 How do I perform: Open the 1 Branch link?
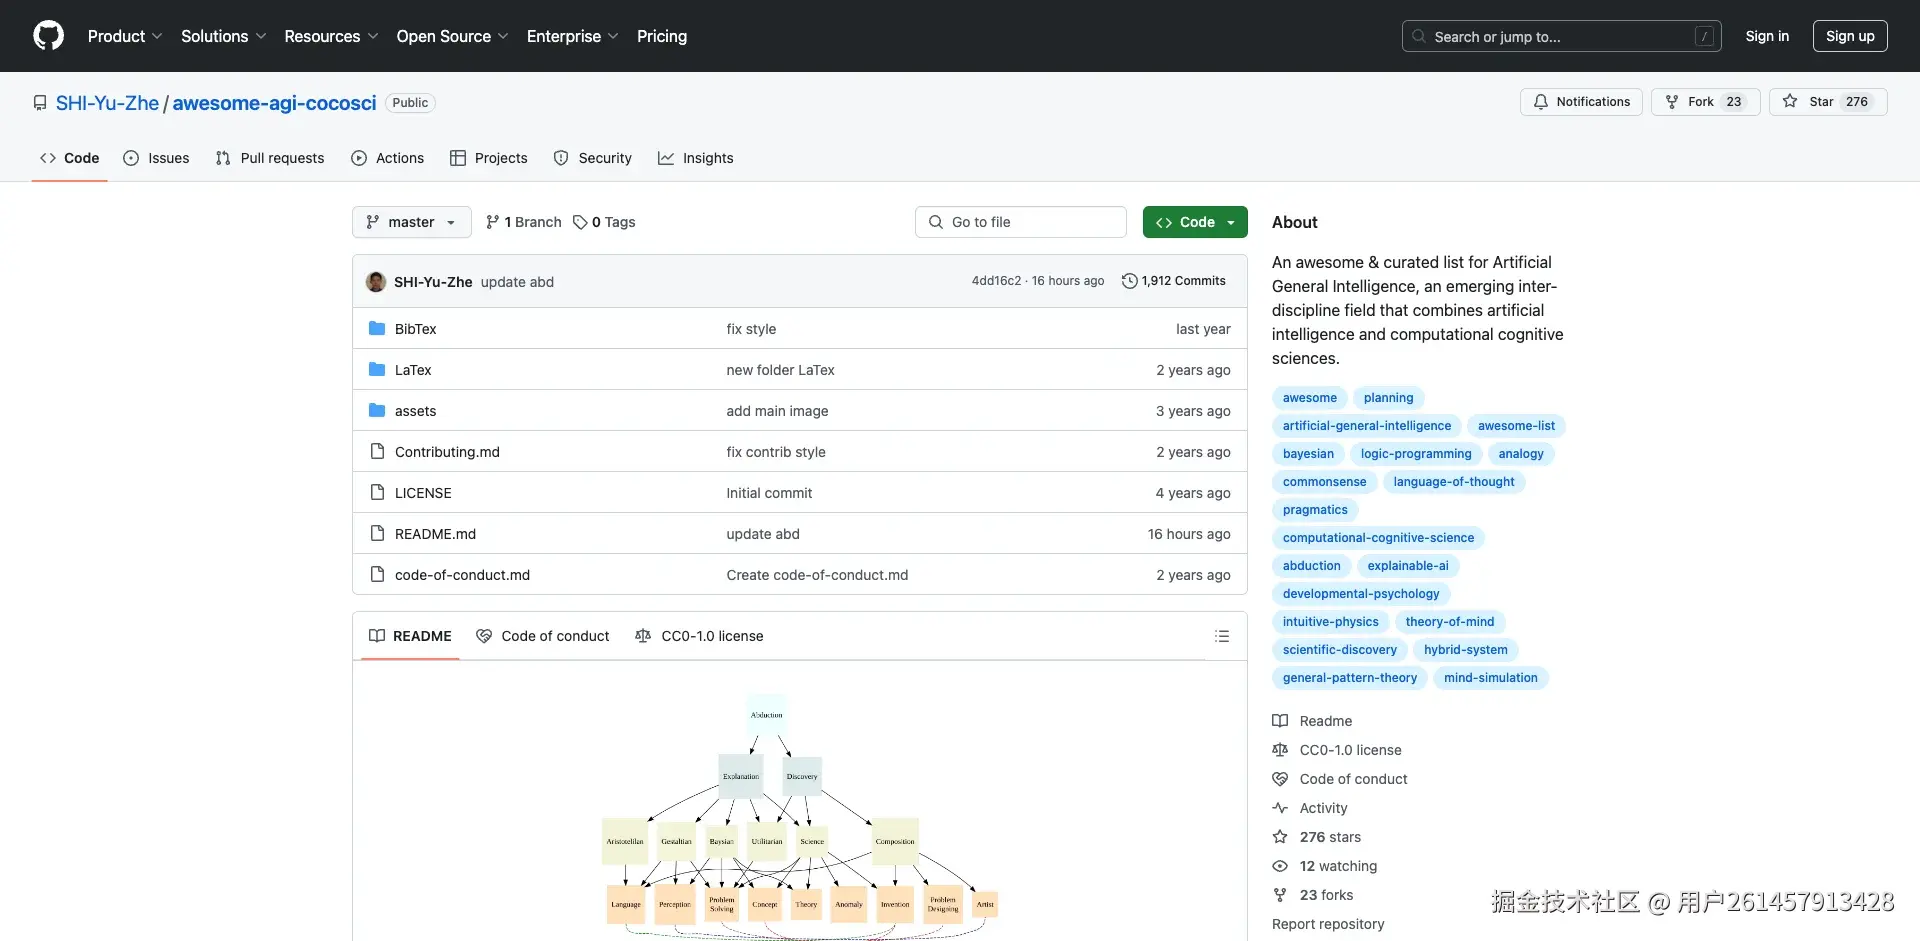(524, 222)
